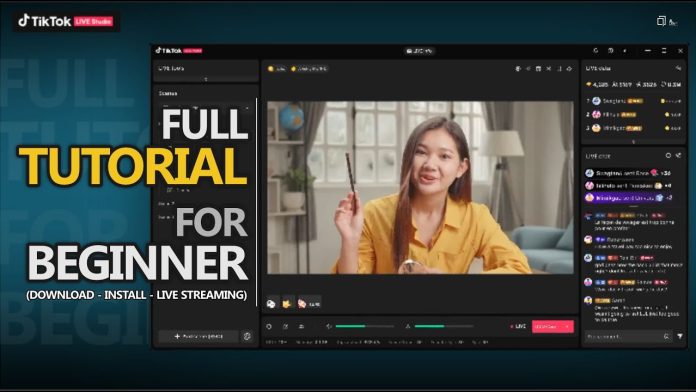Image resolution: width=696 pixels, height=392 pixels.
Task: Click the second preview toolbar icon
Action: pos(528,69)
